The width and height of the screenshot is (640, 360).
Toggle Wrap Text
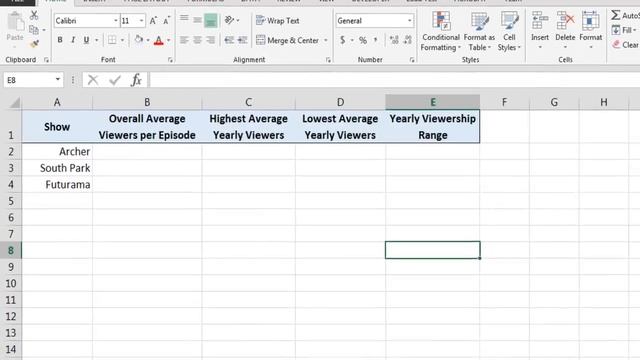coord(278,20)
